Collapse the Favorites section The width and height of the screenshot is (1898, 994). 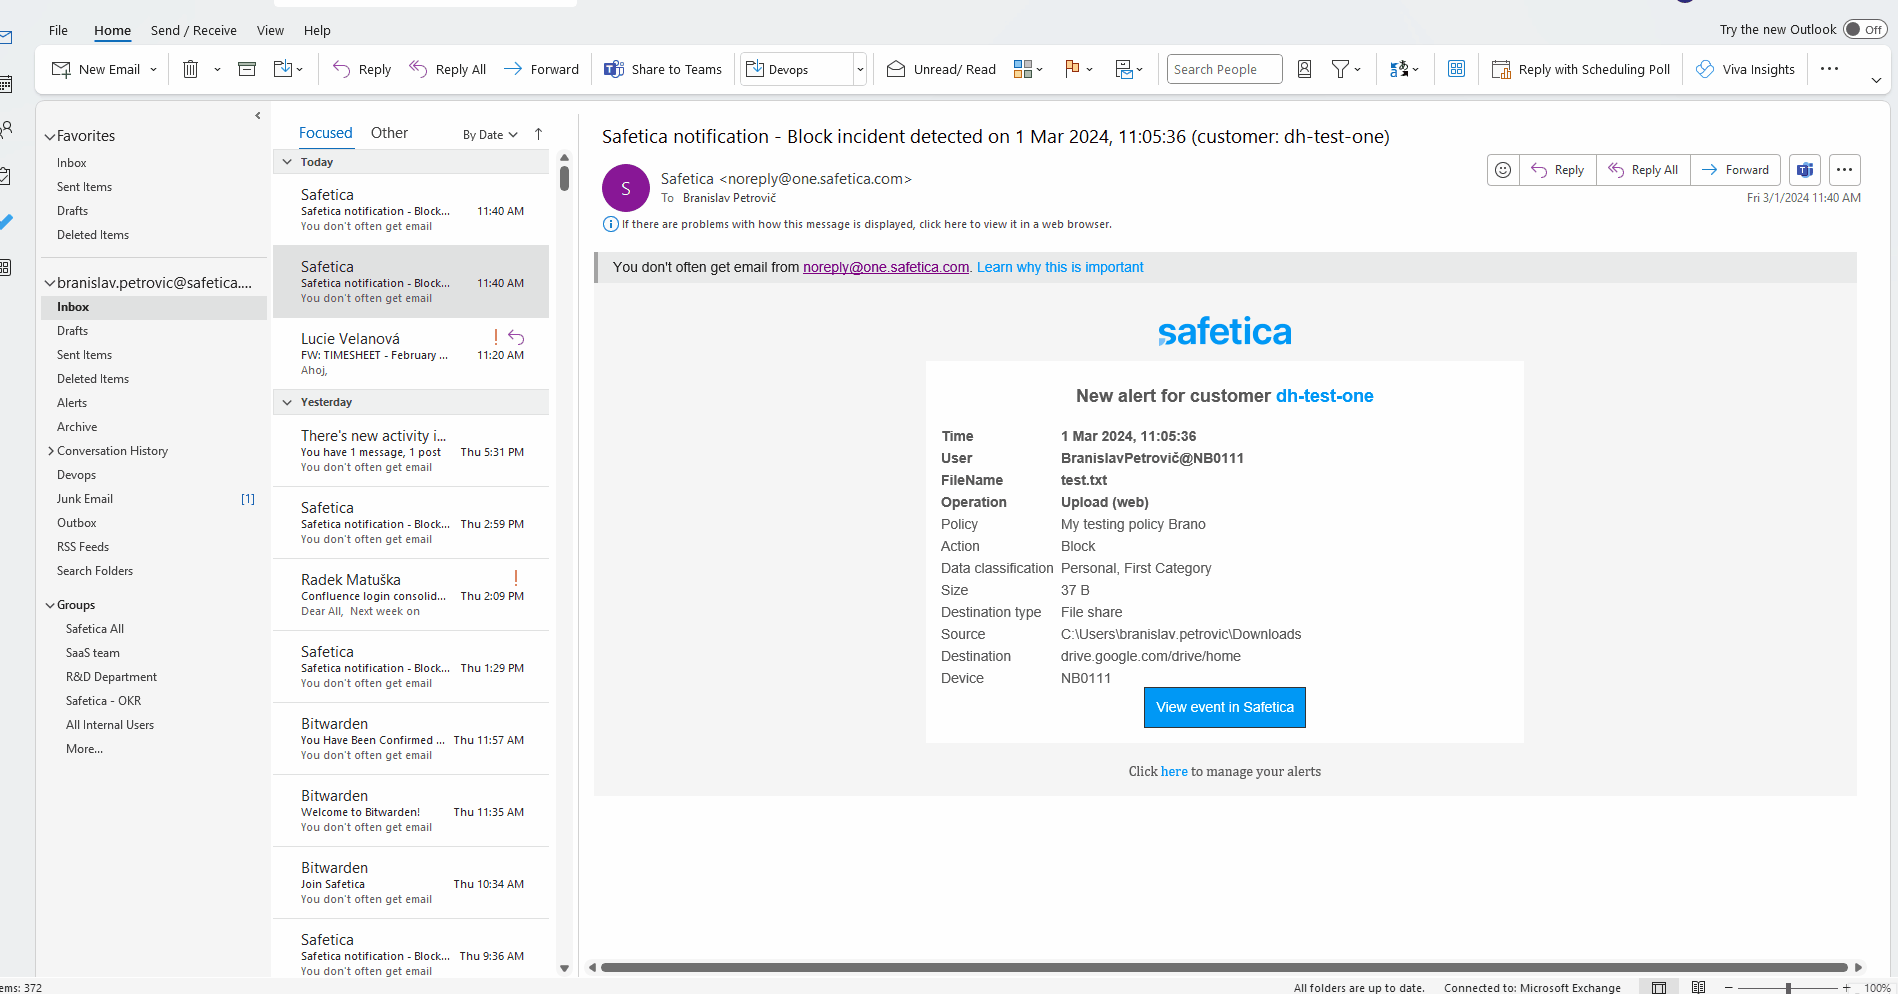click(x=50, y=136)
